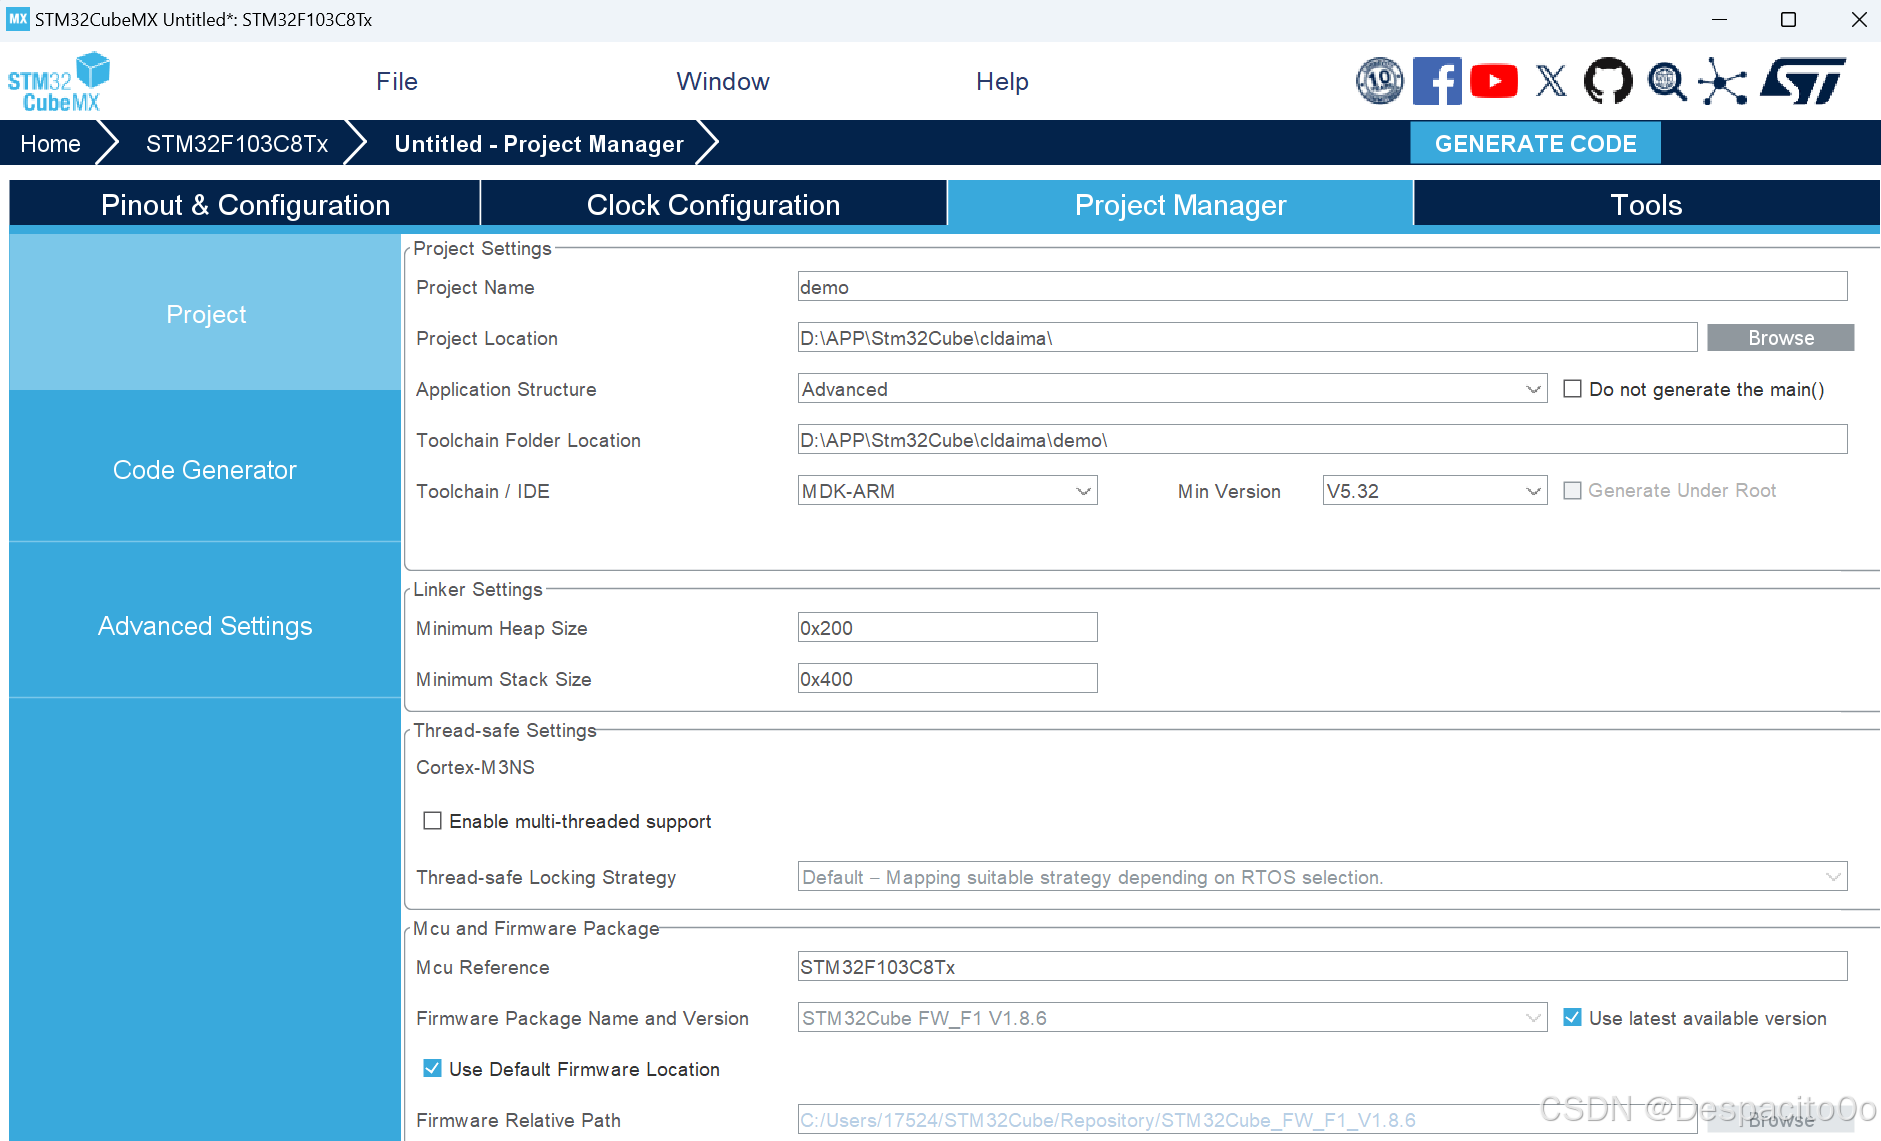Select the Project side tab

(x=205, y=313)
